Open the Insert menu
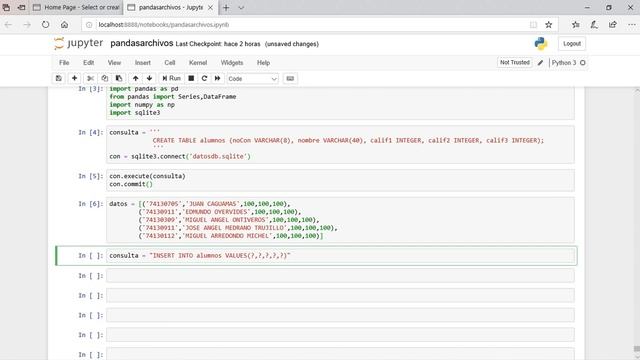The width and height of the screenshot is (640, 360). tap(143, 63)
